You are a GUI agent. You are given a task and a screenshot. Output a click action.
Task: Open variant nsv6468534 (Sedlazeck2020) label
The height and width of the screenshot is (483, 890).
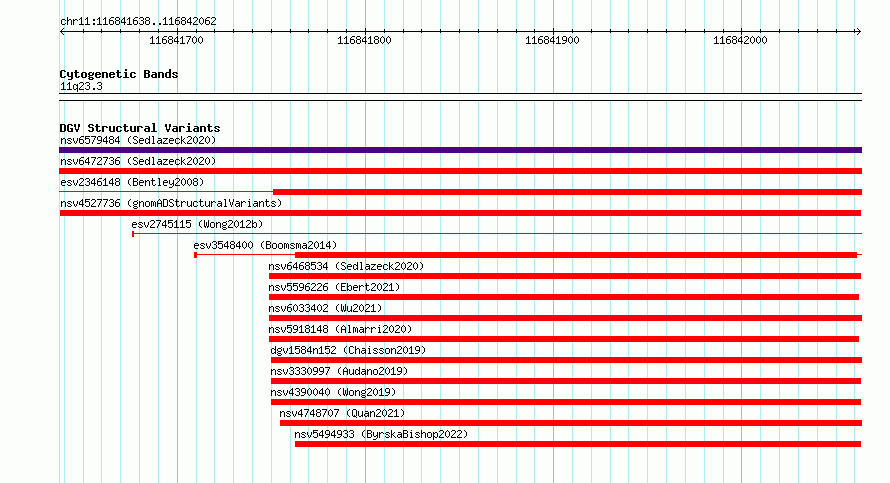coord(346,266)
